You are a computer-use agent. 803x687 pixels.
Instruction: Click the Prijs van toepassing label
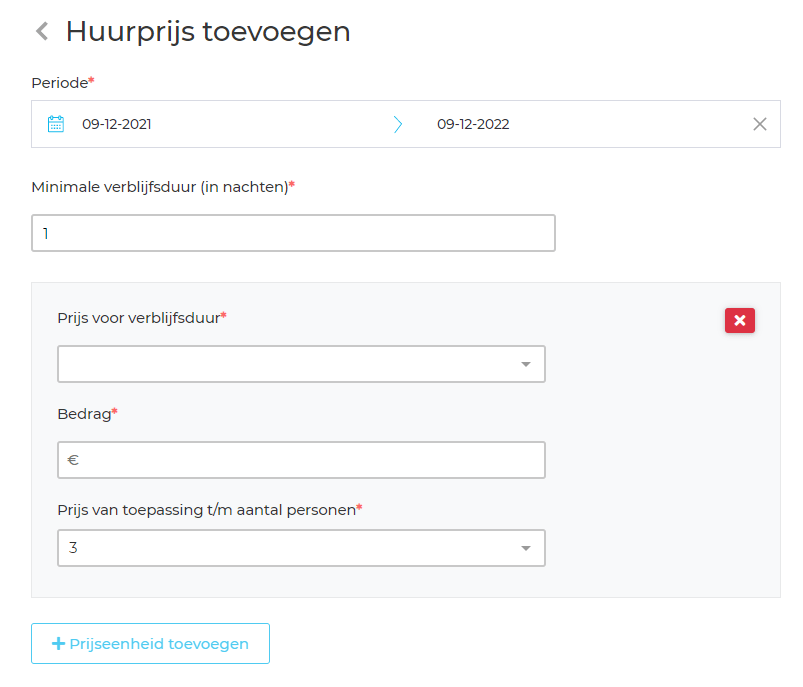pos(207,509)
